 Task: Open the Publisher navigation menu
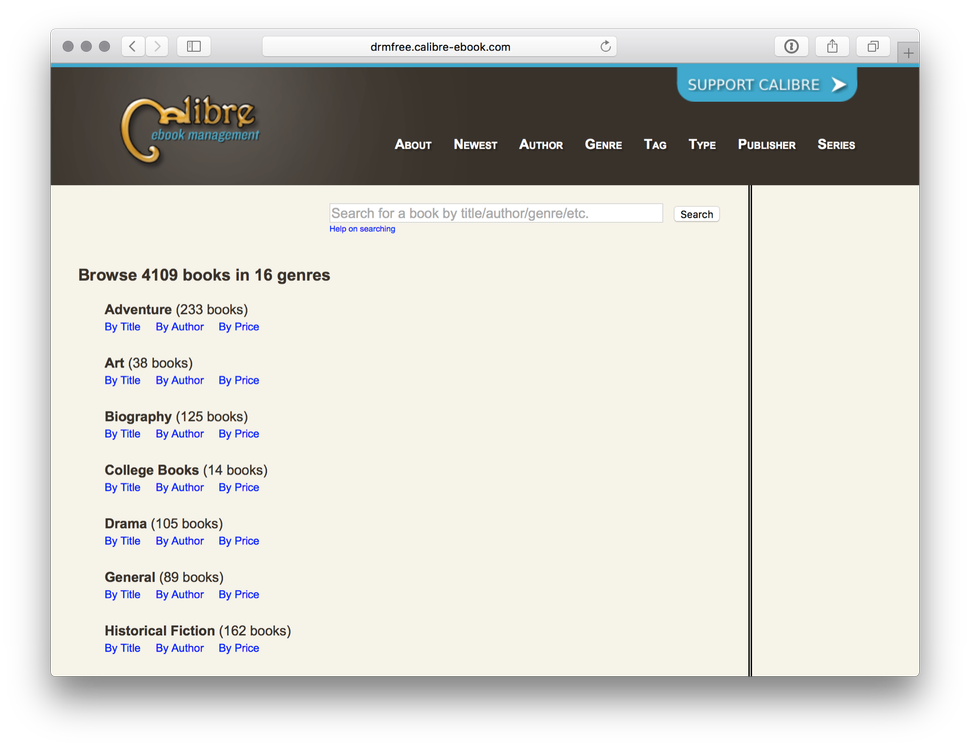(766, 144)
